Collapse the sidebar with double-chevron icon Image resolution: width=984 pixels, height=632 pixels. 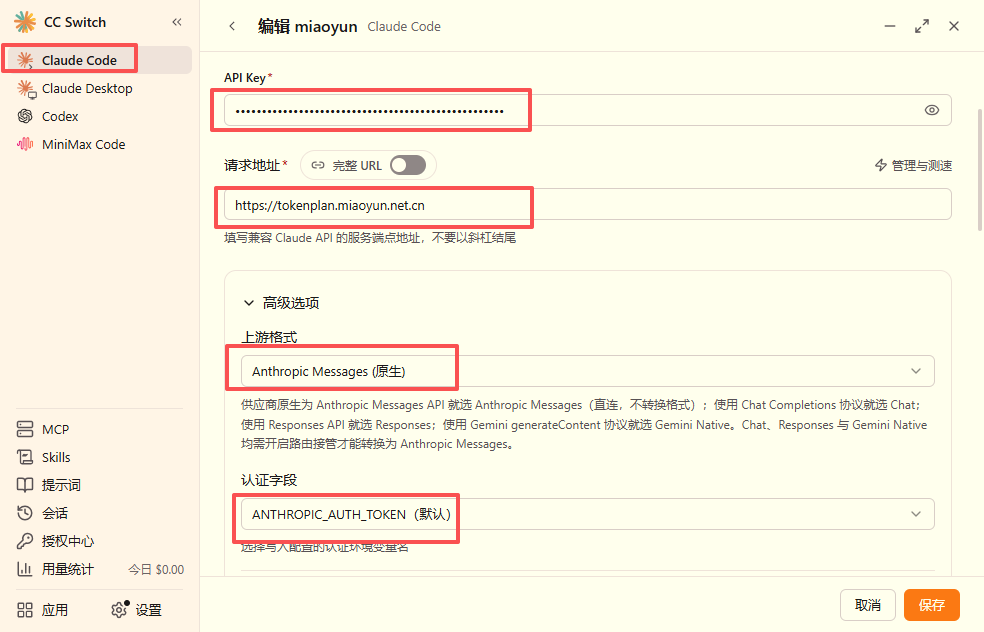pos(177,22)
